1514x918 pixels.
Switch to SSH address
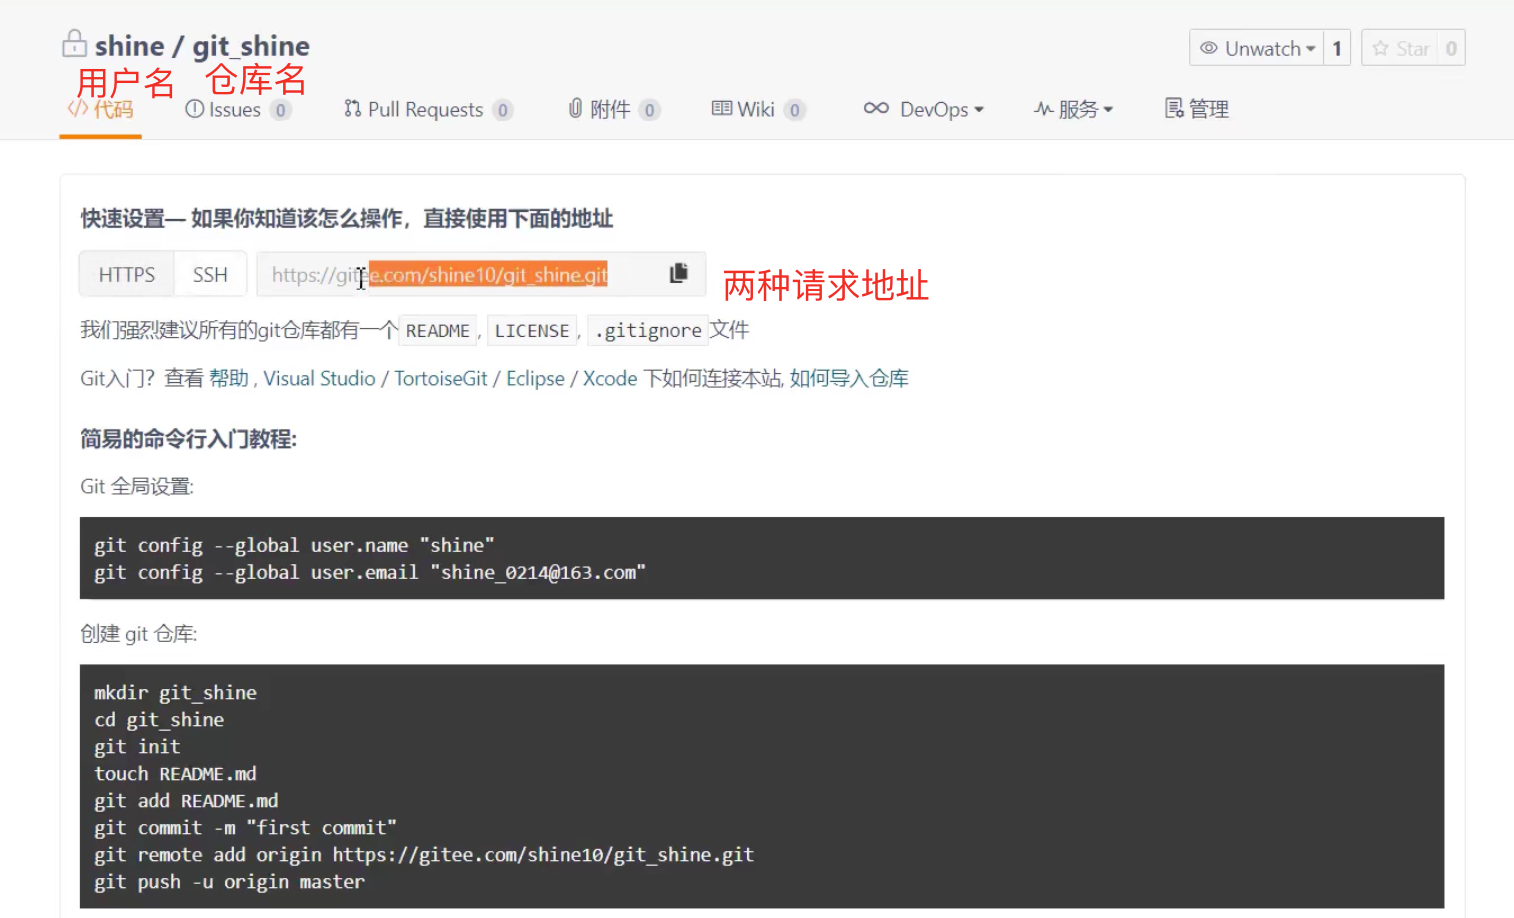[x=210, y=274]
